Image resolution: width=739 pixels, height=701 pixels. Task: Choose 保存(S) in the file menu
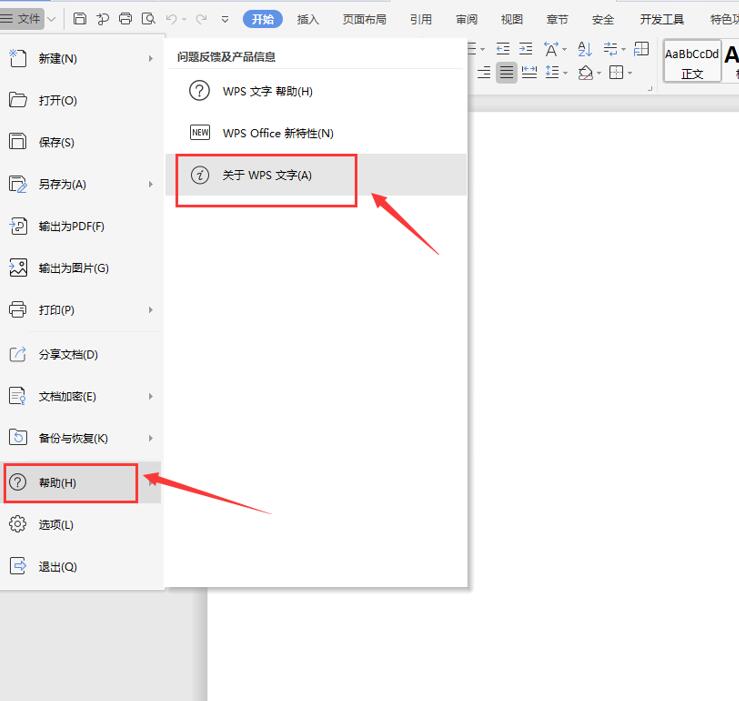click(x=81, y=142)
